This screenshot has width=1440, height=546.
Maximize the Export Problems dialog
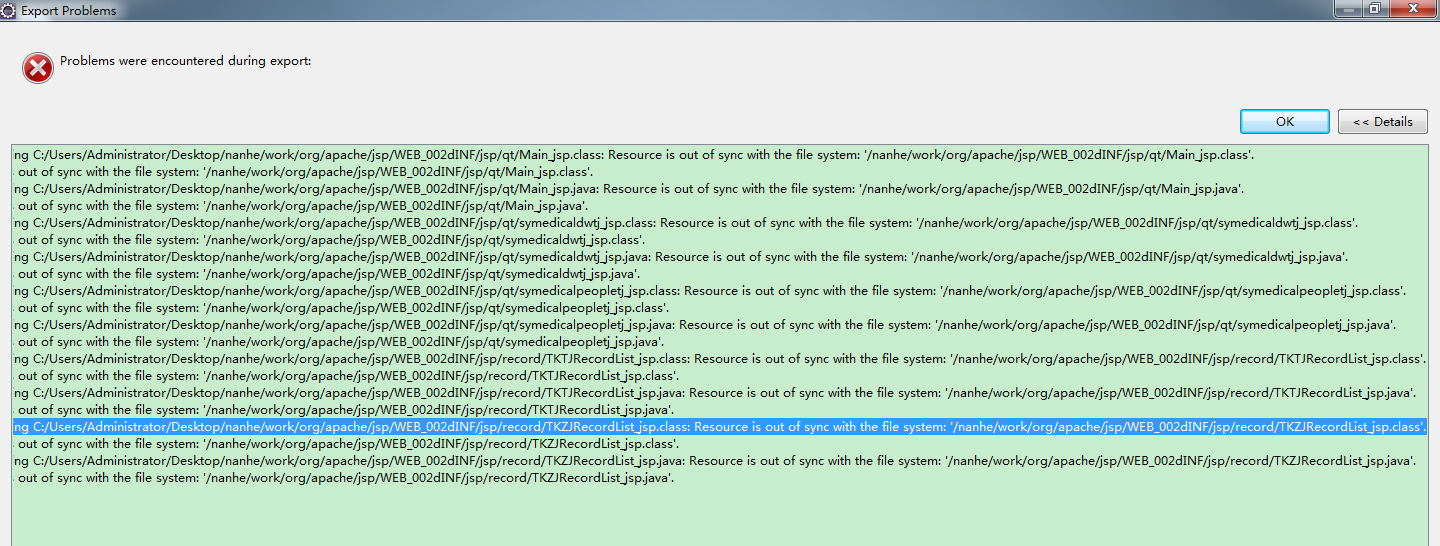[1375, 8]
